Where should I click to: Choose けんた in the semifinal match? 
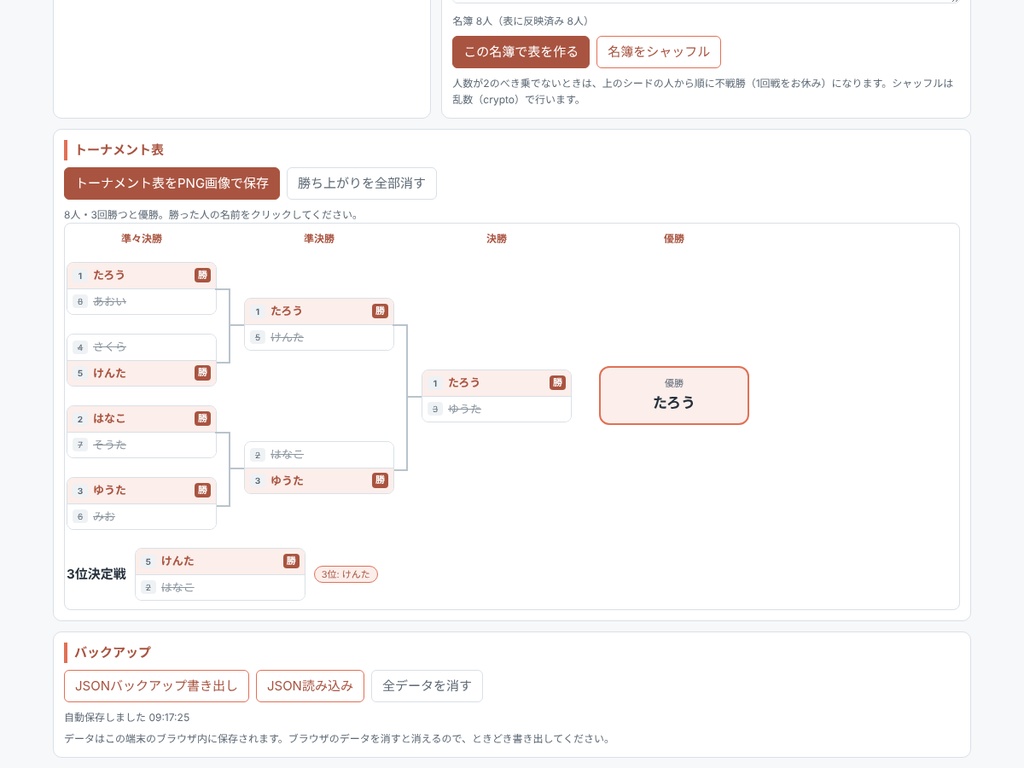point(319,338)
